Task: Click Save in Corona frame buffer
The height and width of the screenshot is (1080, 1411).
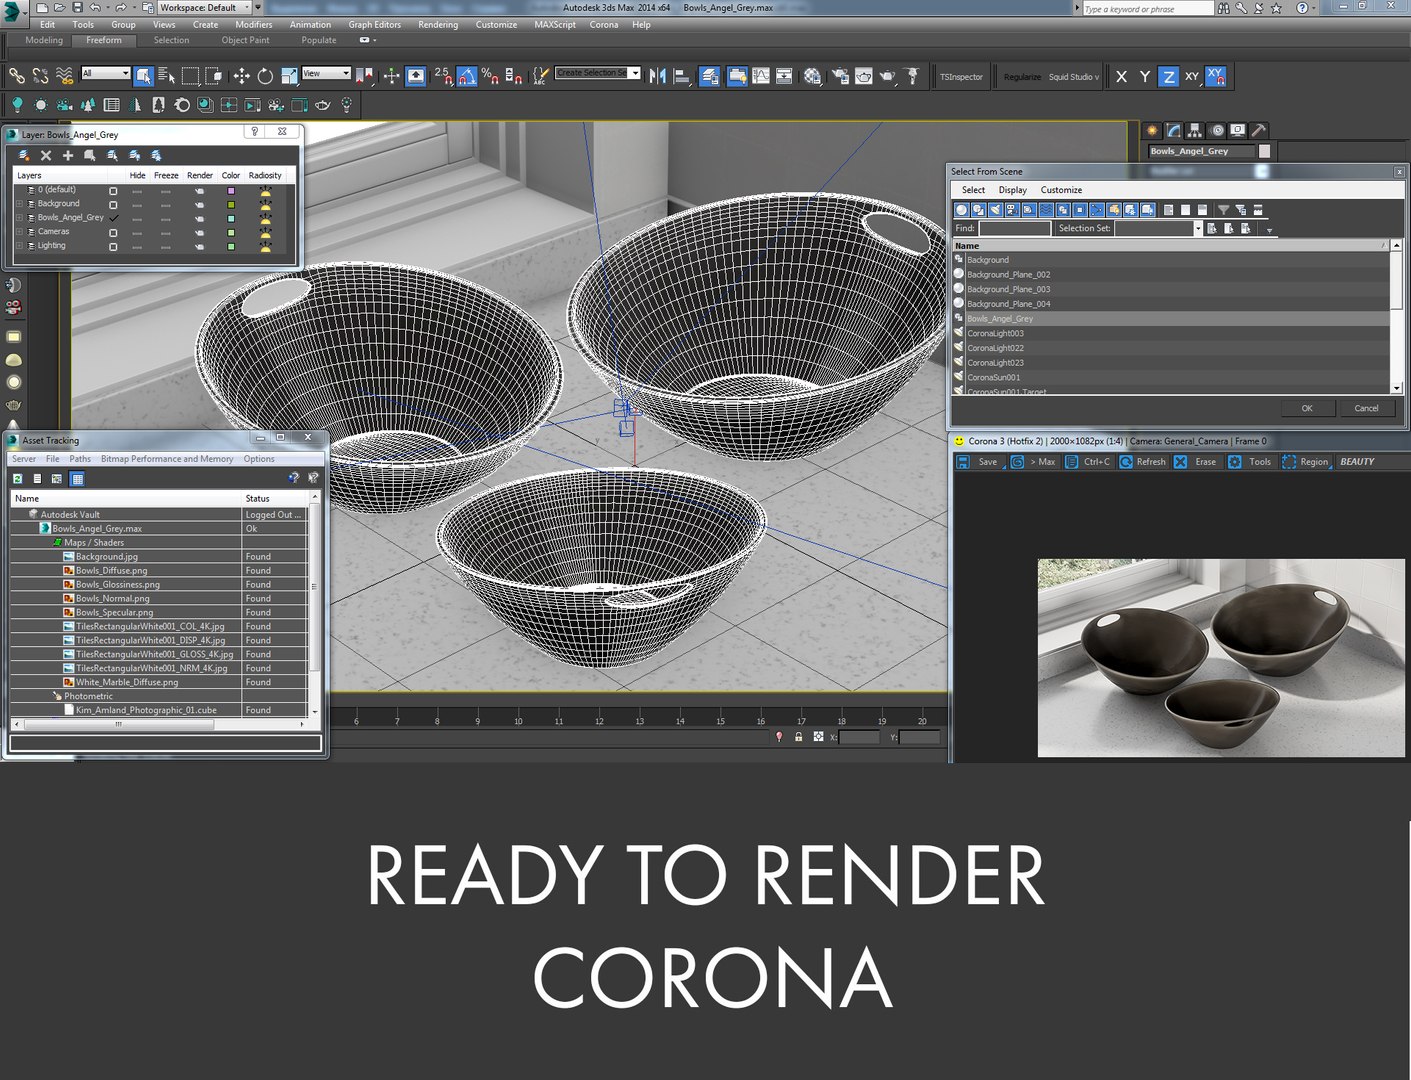Action: tap(978, 462)
